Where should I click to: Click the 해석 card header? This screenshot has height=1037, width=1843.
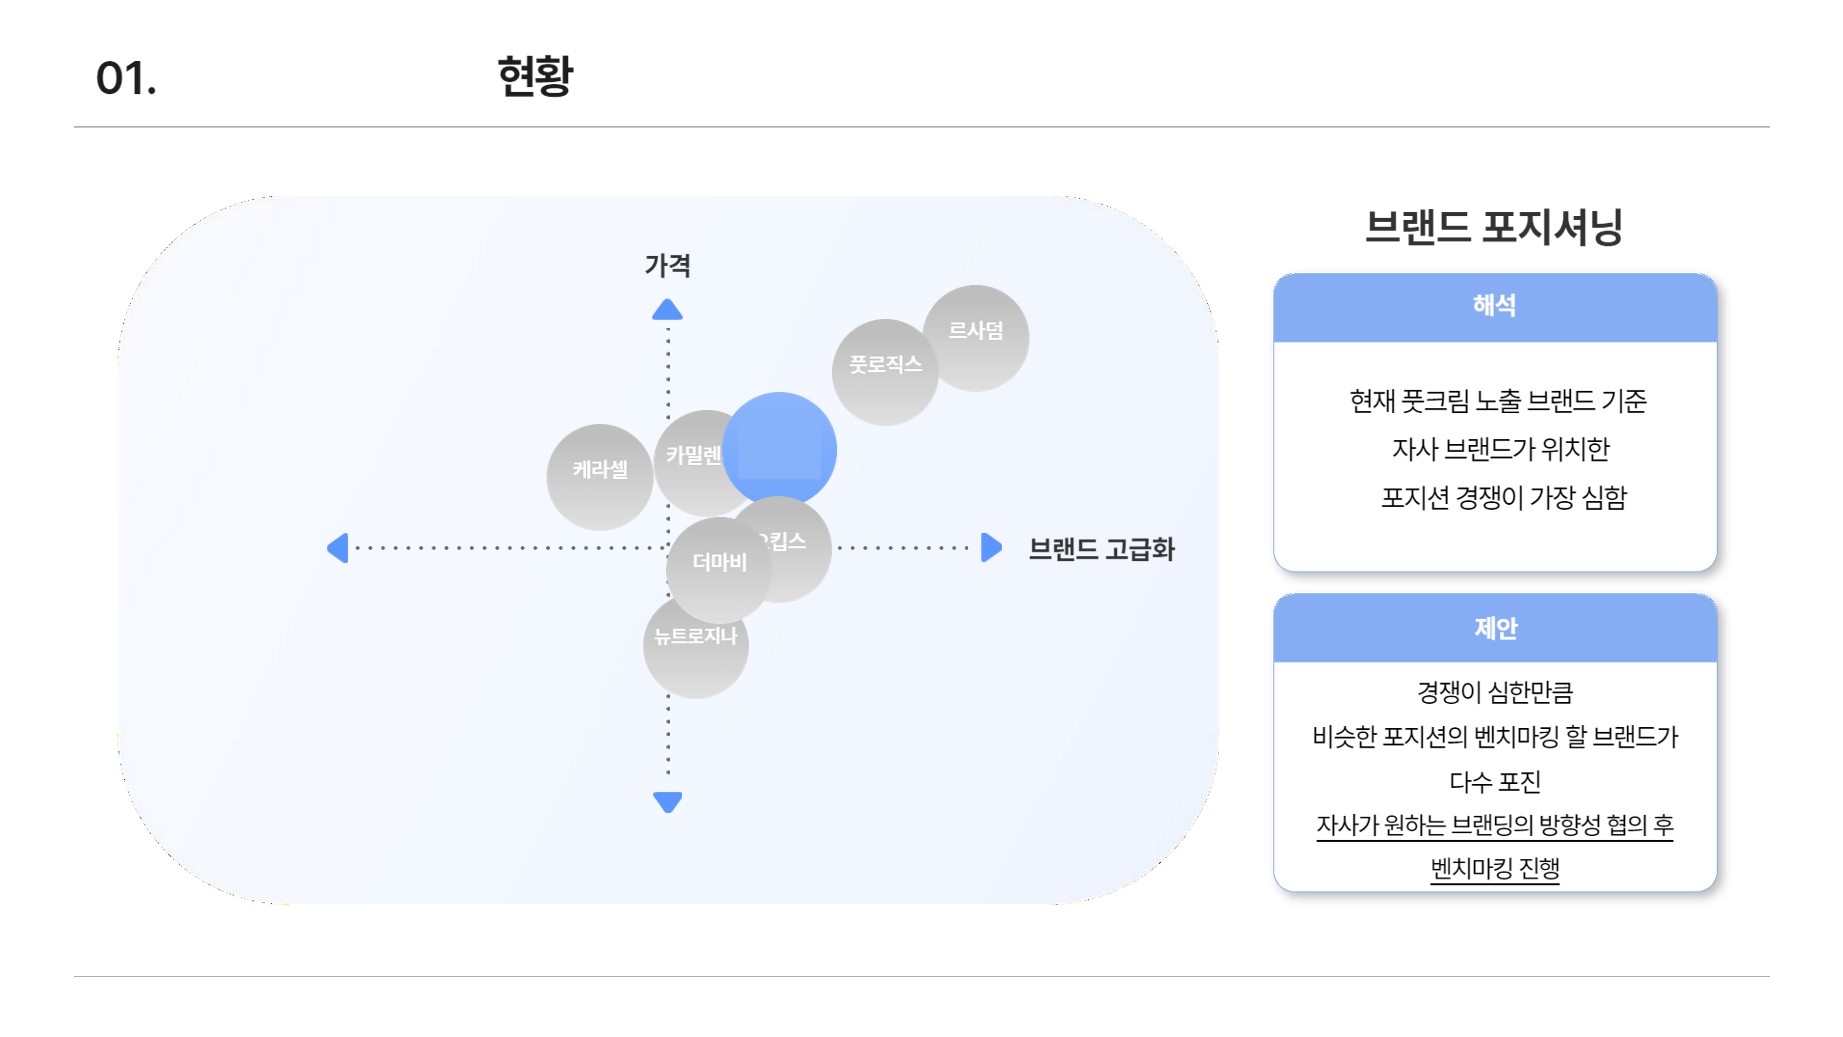(x=1495, y=307)
